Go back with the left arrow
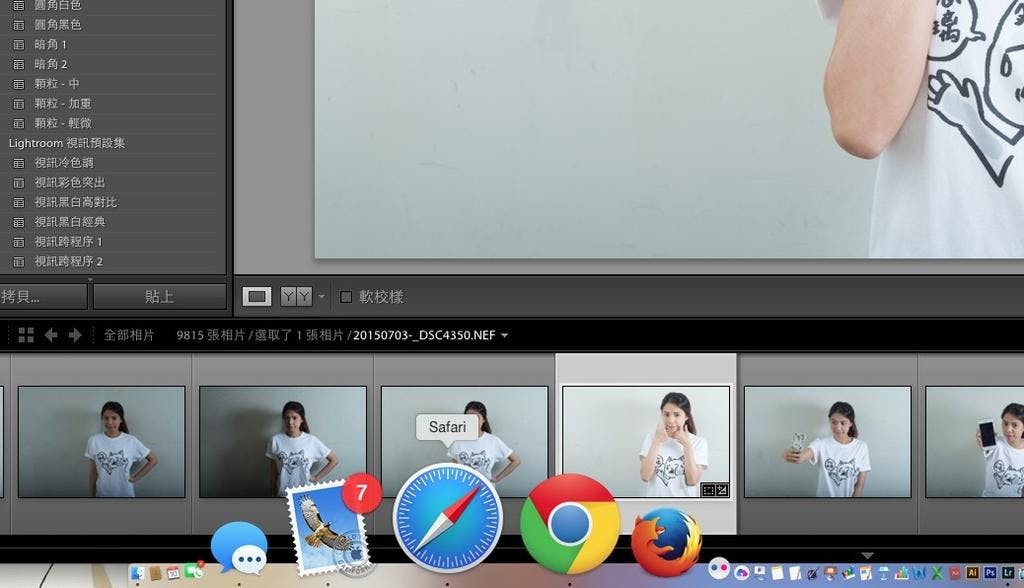1024x588 pixels. click(50, 335)
